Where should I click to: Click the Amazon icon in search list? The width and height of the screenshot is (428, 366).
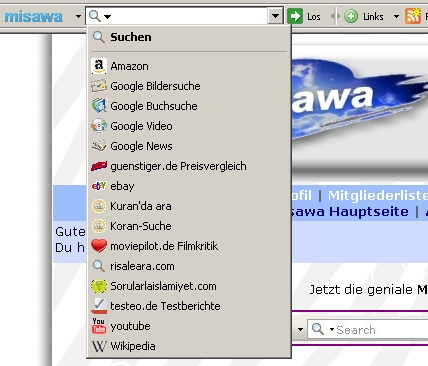pos(99,66)
